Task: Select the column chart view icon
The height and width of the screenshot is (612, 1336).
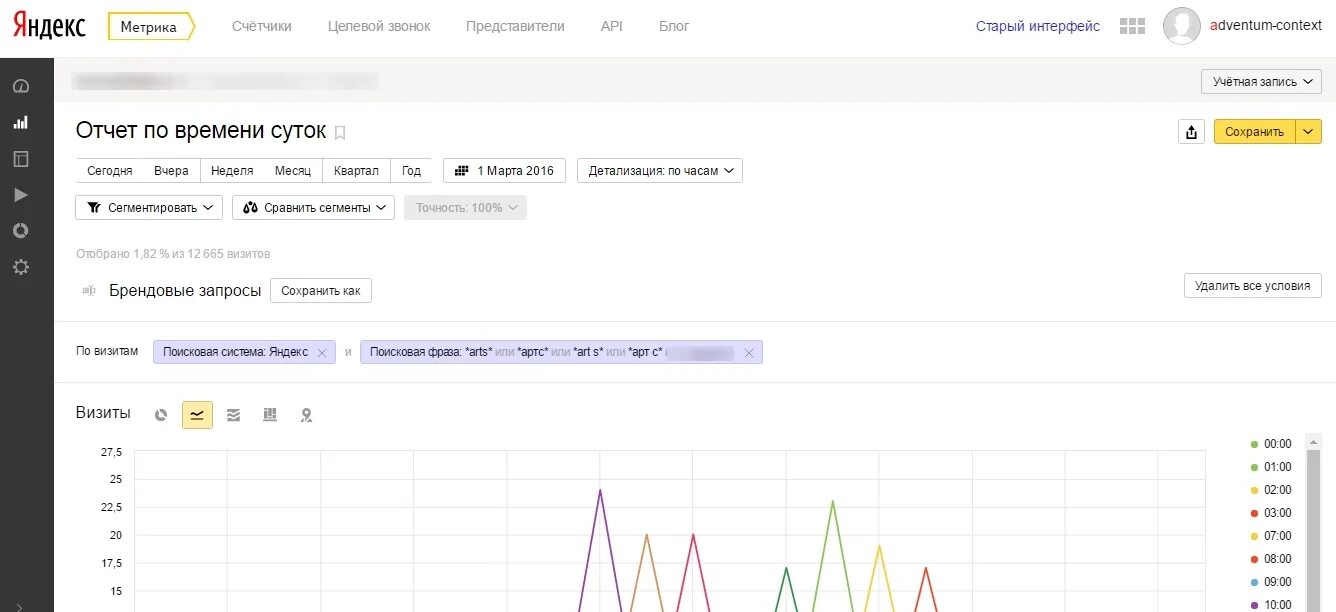Action: [x=270, y=415]
